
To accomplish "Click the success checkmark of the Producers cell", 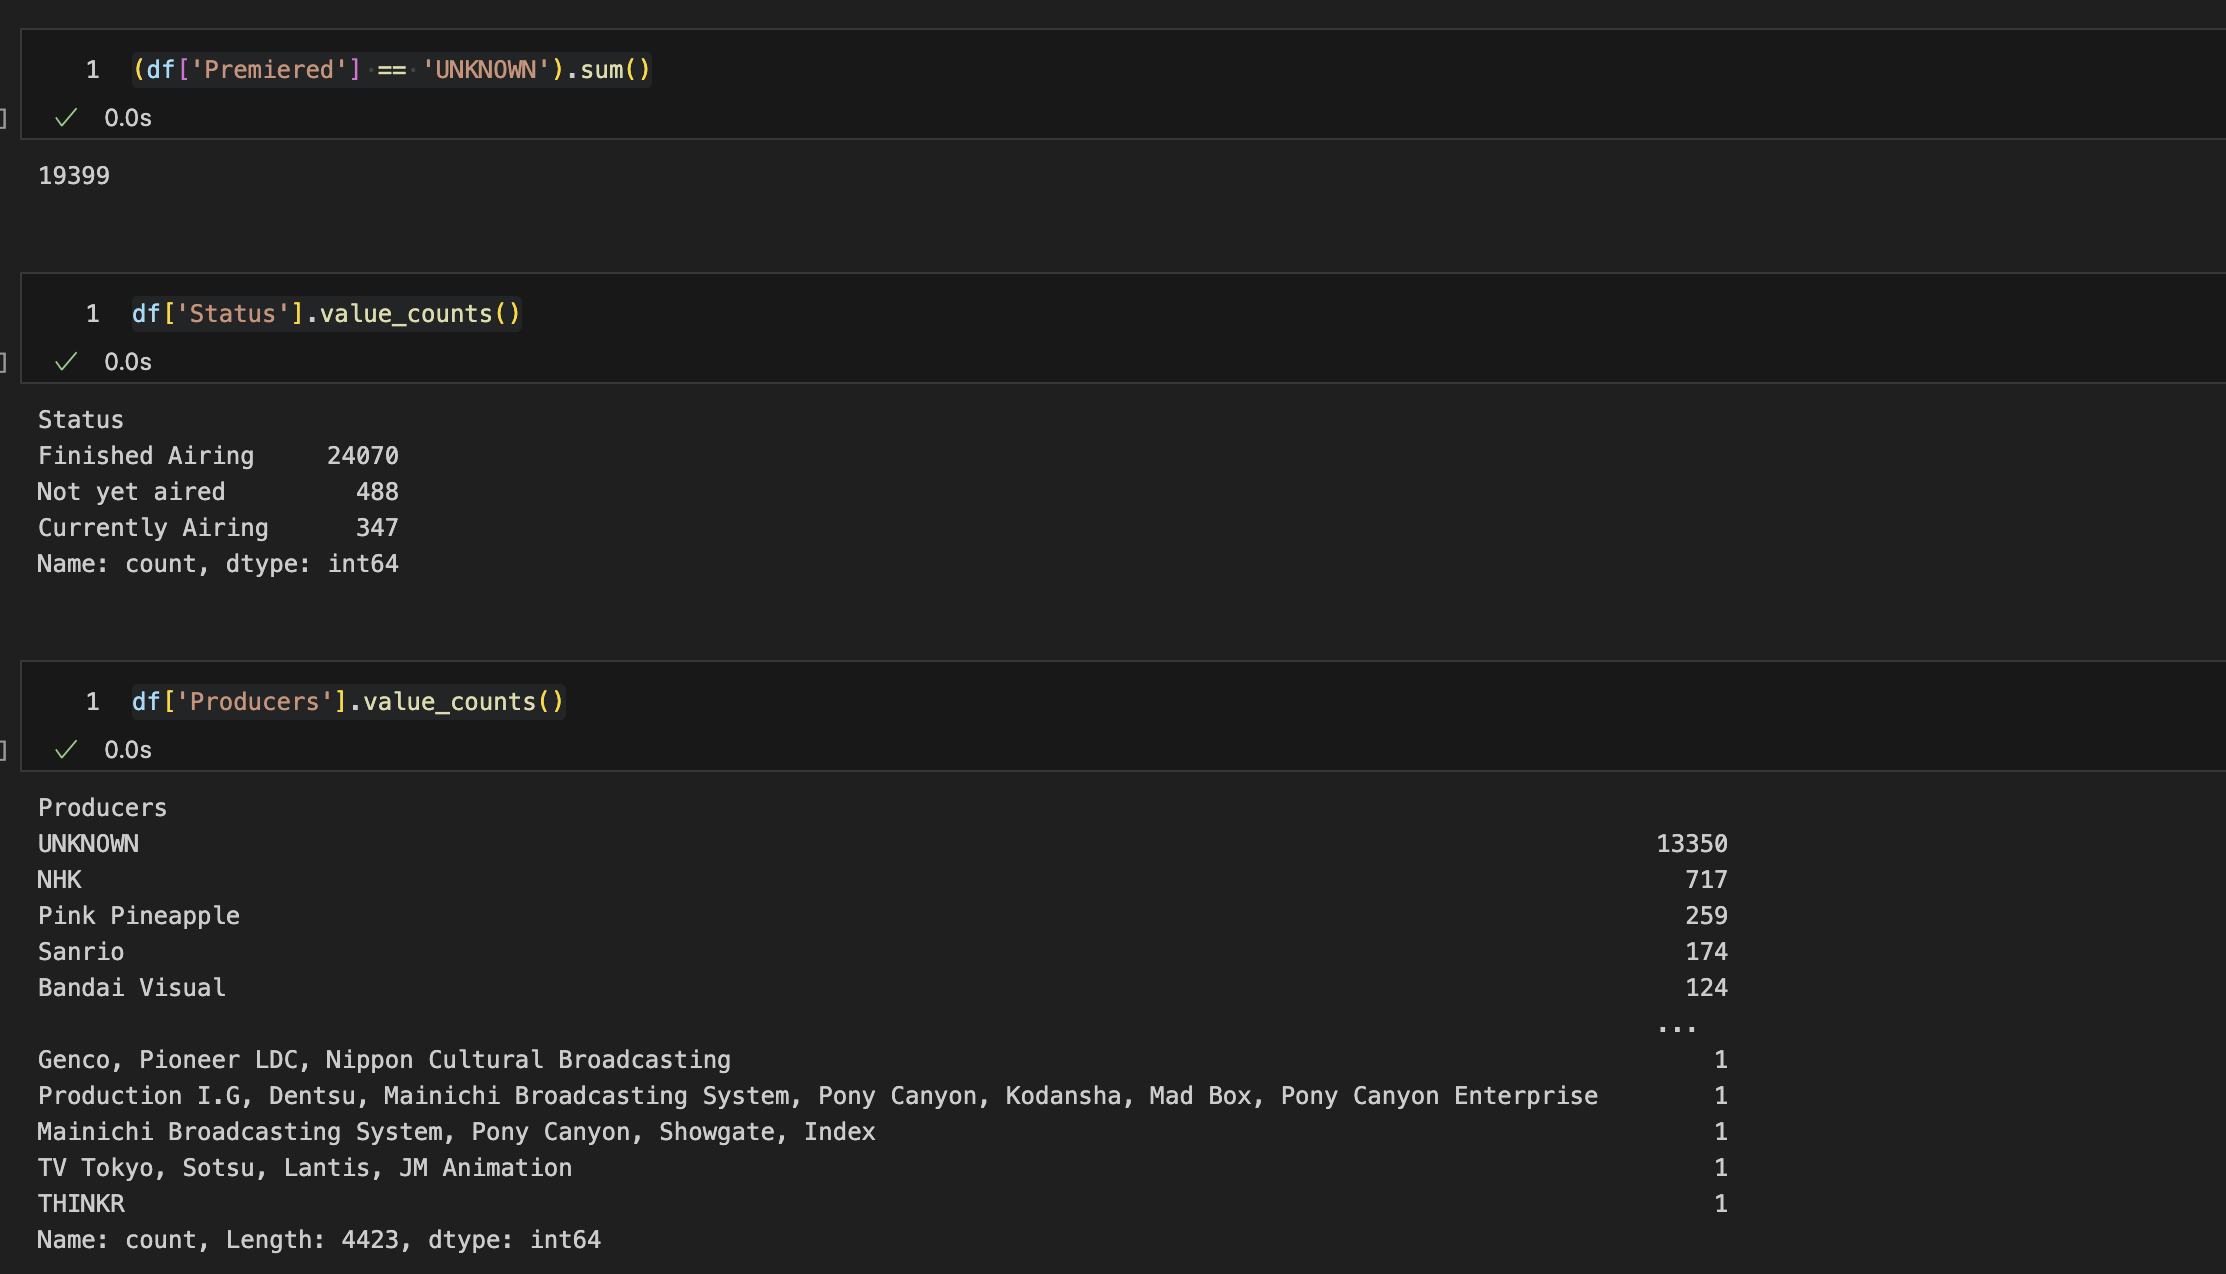I will [x=66, y=750].
